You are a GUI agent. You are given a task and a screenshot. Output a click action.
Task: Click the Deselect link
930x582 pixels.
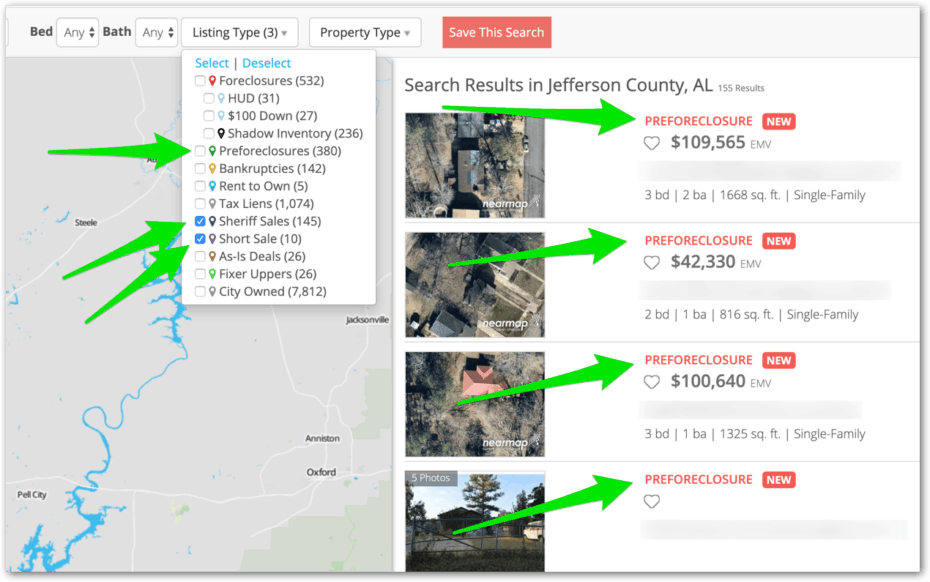[x=266, y=63]
